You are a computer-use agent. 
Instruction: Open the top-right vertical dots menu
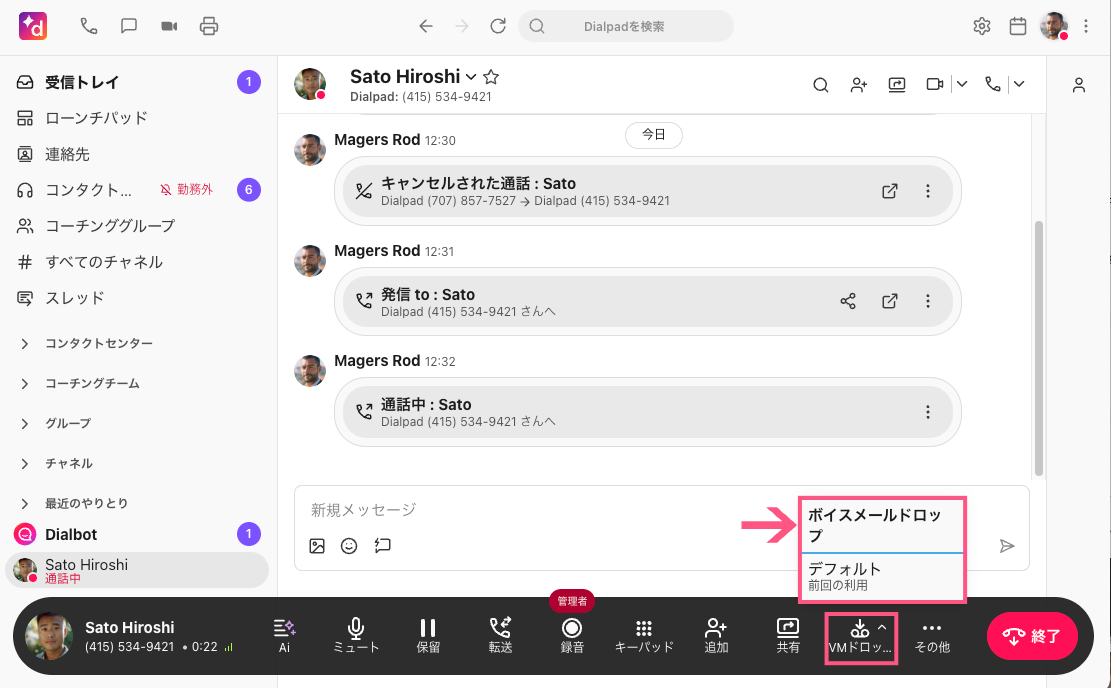1086,26
